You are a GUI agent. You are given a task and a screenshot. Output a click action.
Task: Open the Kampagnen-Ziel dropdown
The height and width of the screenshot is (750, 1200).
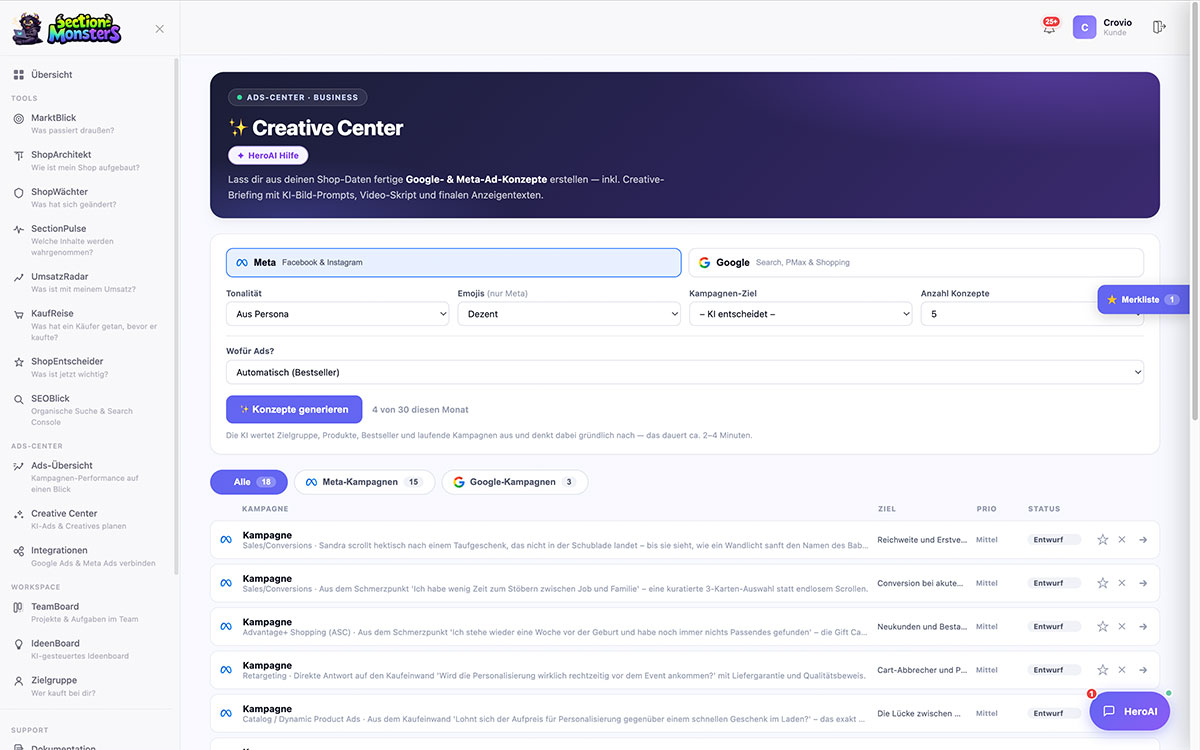(801, 314)
